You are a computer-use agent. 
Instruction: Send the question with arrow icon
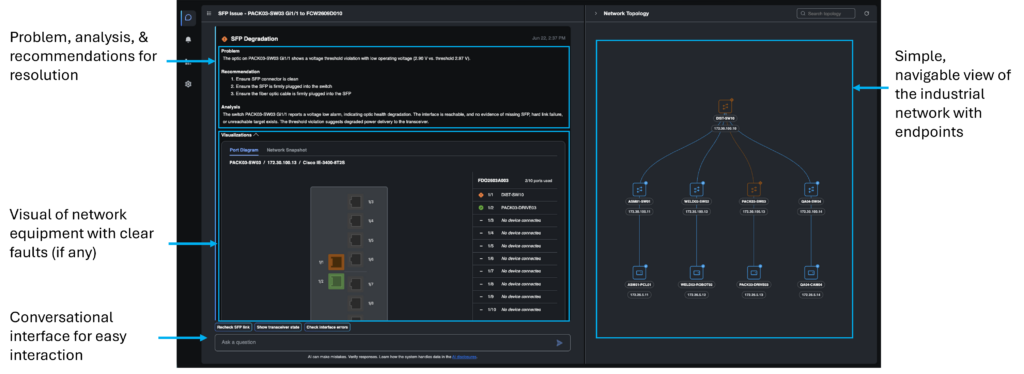click(x=560, y=343)
